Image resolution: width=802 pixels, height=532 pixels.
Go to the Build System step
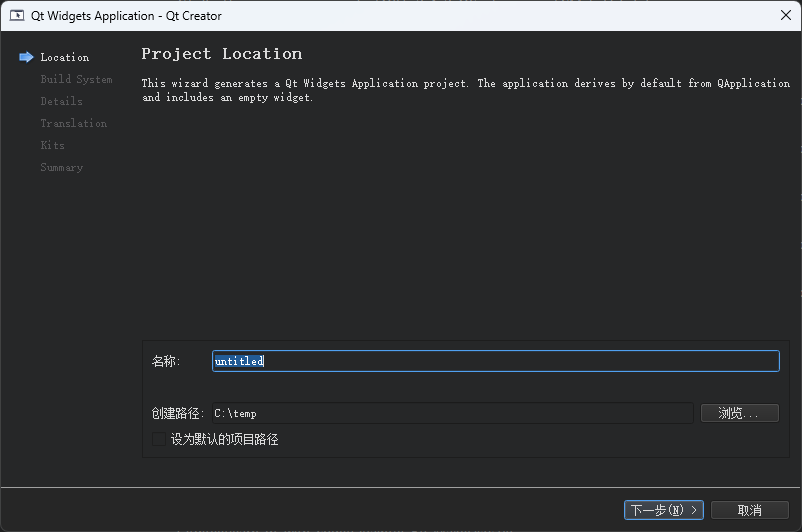point(76,80)
